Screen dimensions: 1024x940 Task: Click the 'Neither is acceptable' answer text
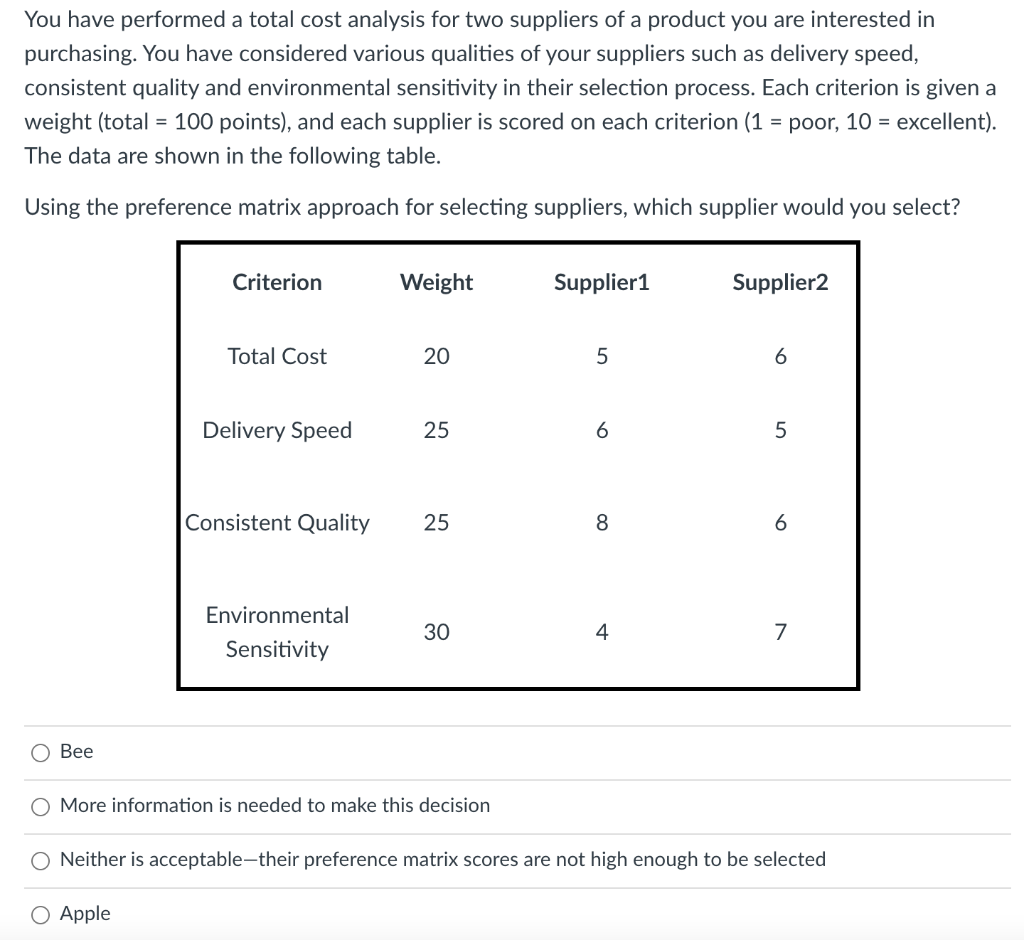click(440, 860)
